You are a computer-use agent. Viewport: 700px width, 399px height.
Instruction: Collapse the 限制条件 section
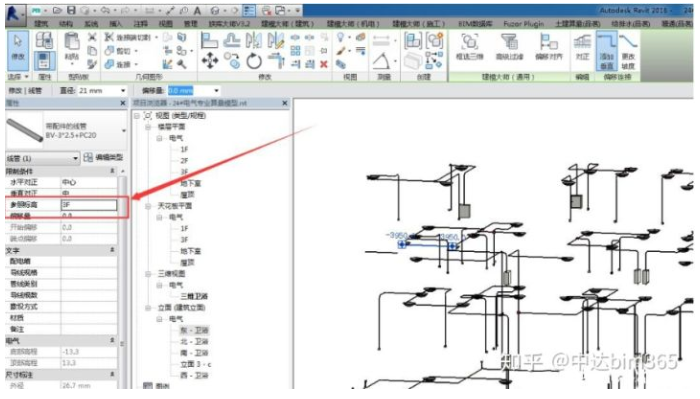click(x=112, y=171)
